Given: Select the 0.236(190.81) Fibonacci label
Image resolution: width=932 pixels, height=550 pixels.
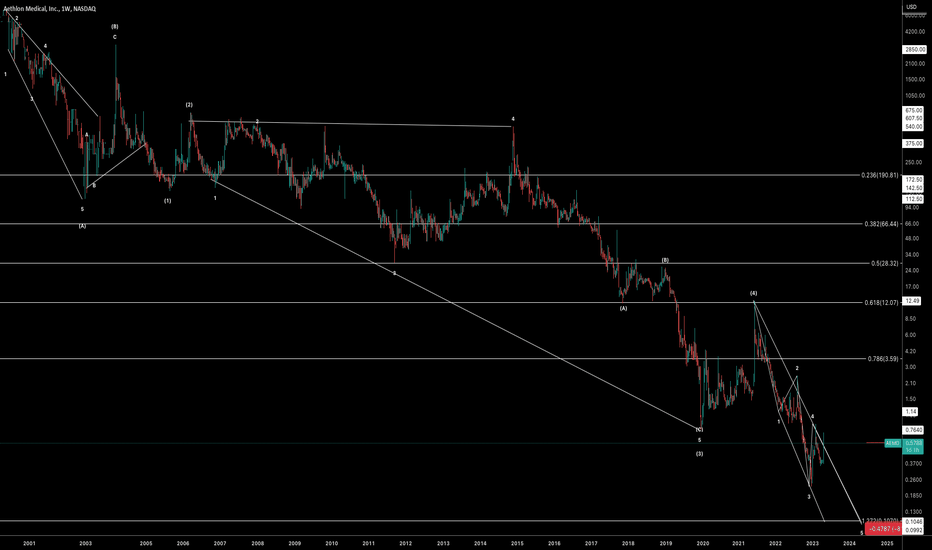Looking at the screenshot, I should pyautogui.click(x=880, y=175).
